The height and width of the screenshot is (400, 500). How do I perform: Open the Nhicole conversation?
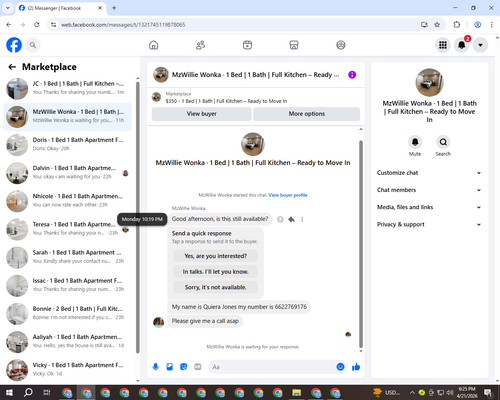(67, 201)
